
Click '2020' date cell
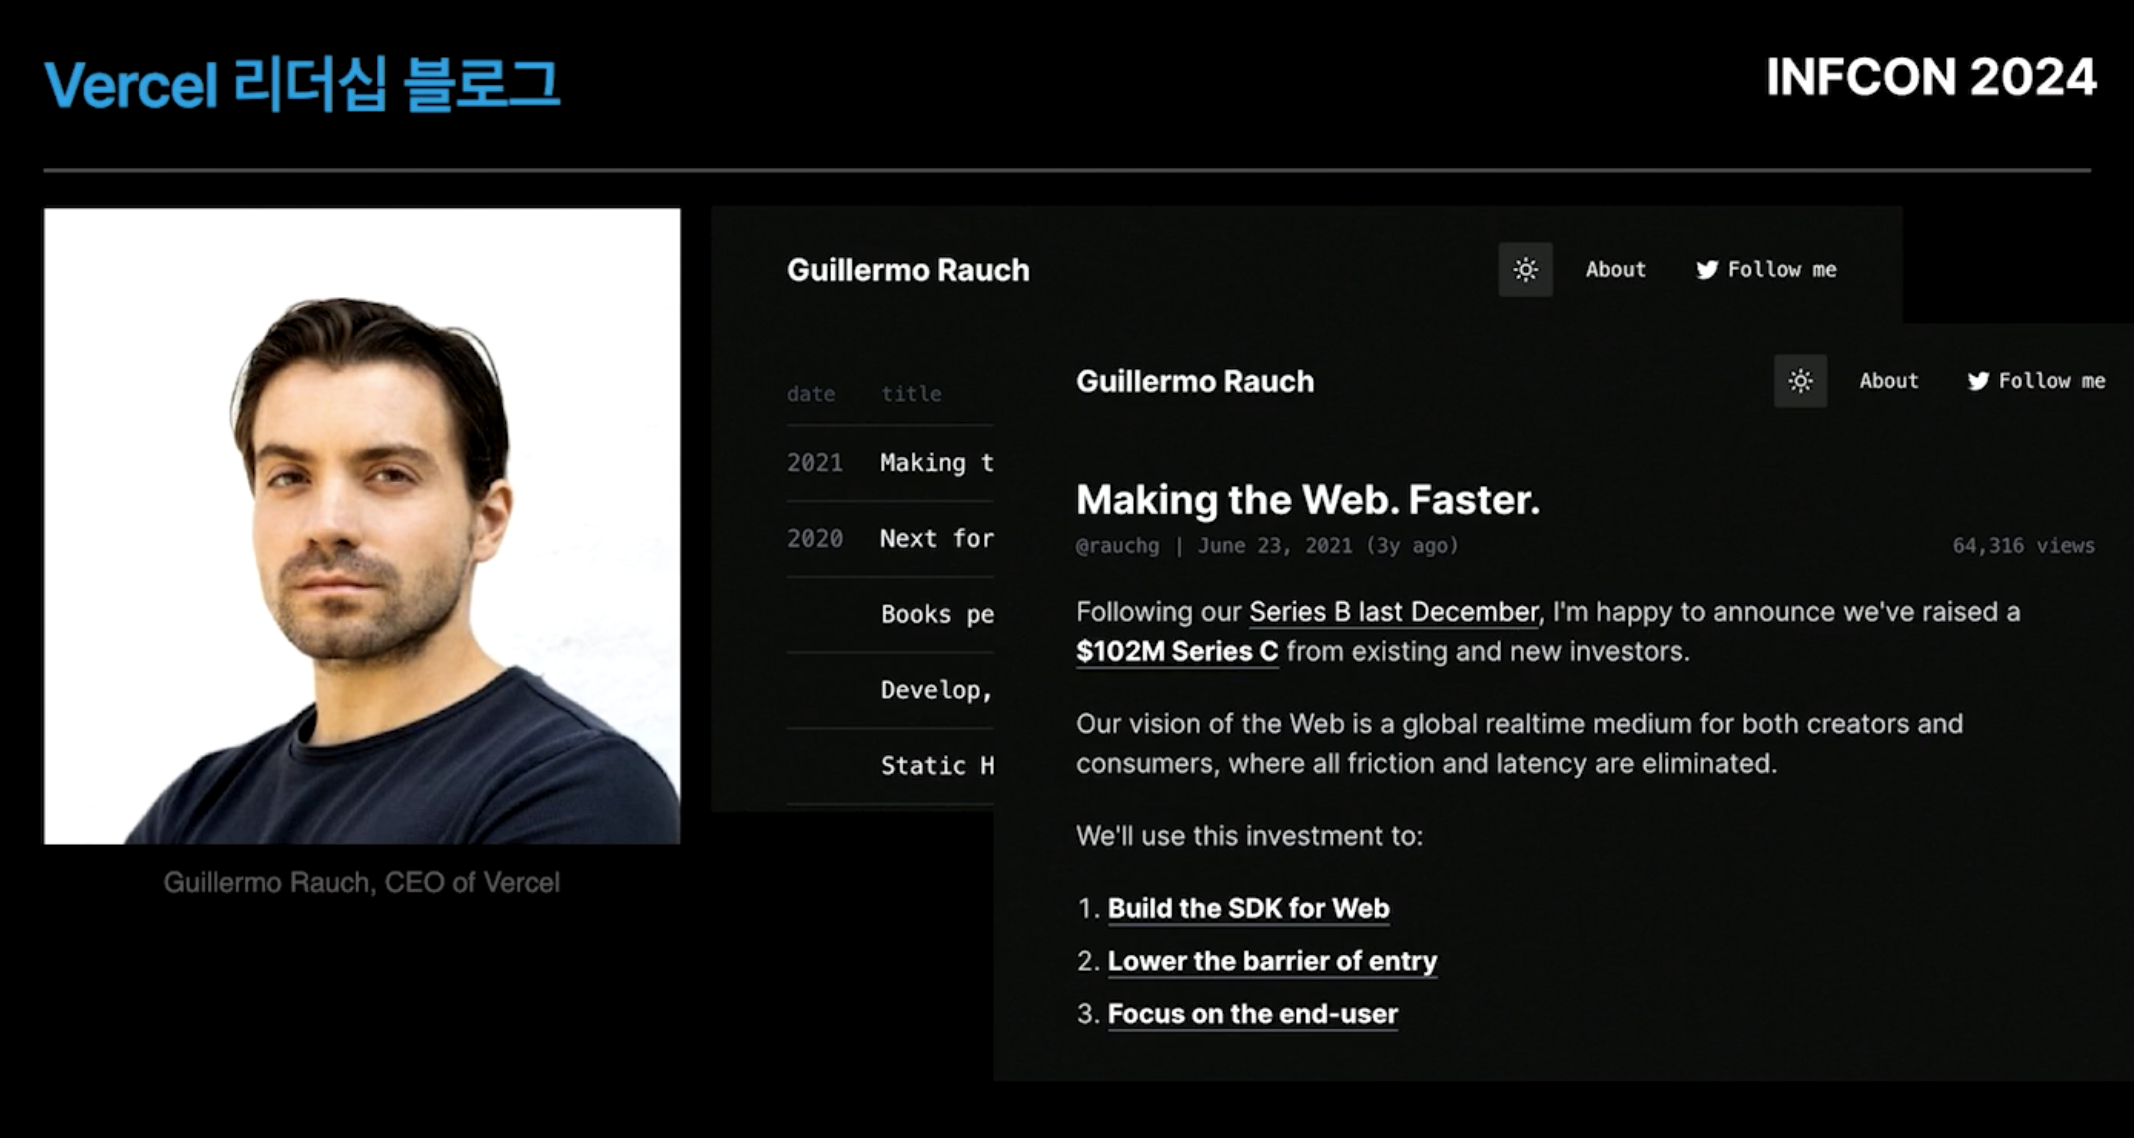click(815, 539)
